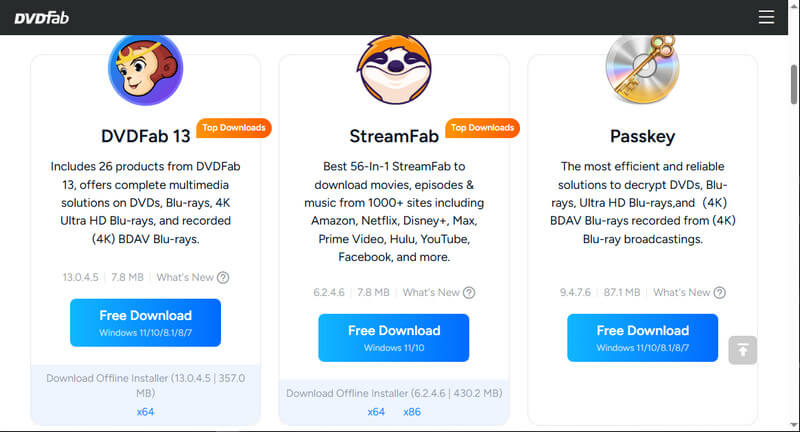800x432 pixels.
Task: Download Passkey with Free Download button
Action: pyautogui.click(x=642, y=338)
